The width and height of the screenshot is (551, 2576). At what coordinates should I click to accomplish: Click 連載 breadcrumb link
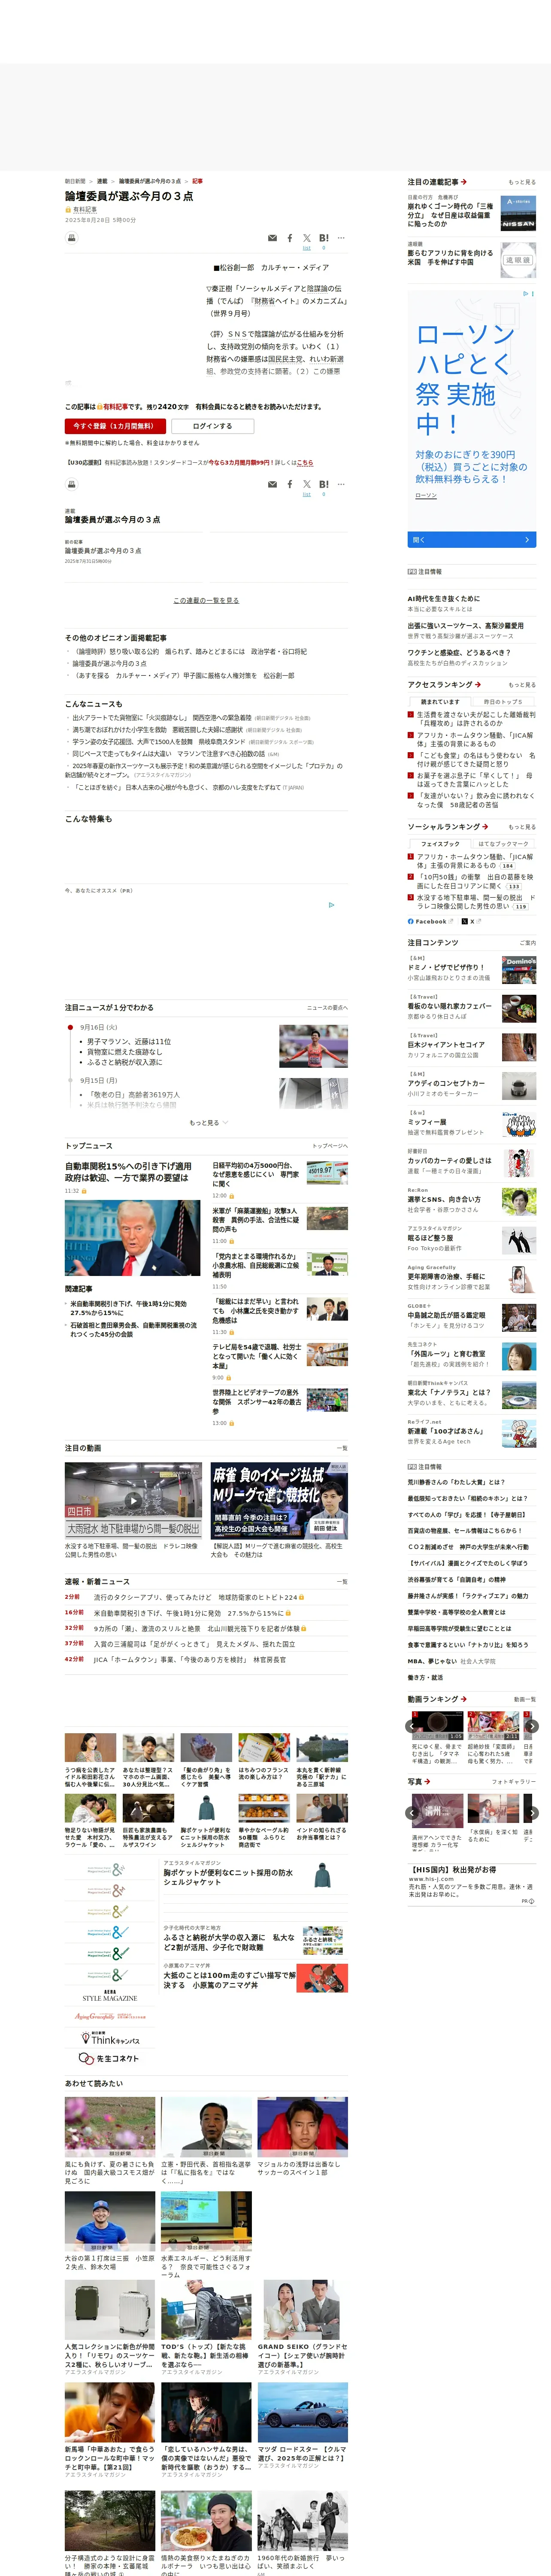click(102, 181)
